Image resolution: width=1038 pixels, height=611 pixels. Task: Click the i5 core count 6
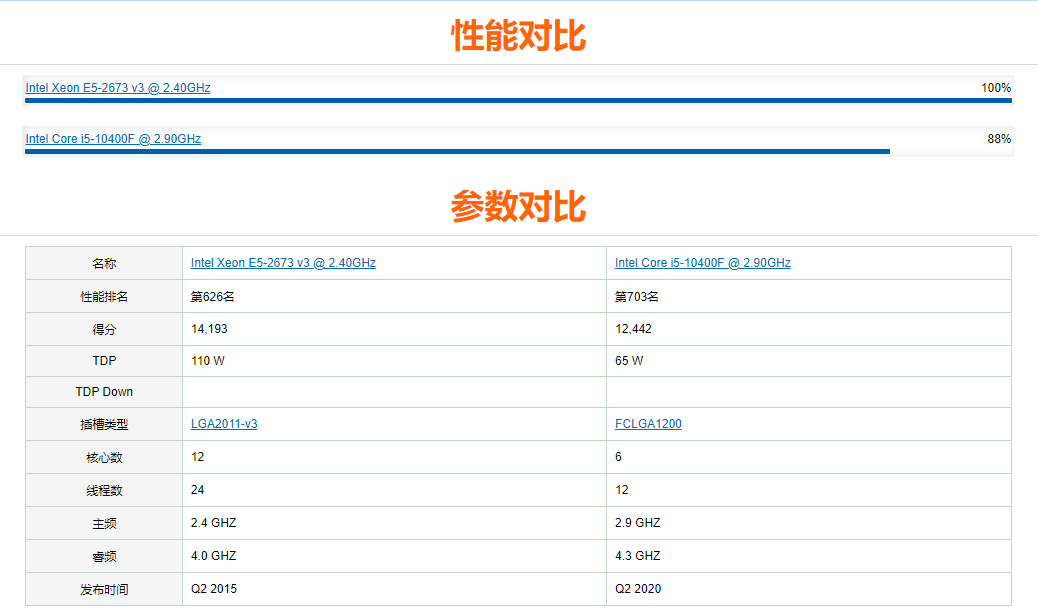coord(618,457)
